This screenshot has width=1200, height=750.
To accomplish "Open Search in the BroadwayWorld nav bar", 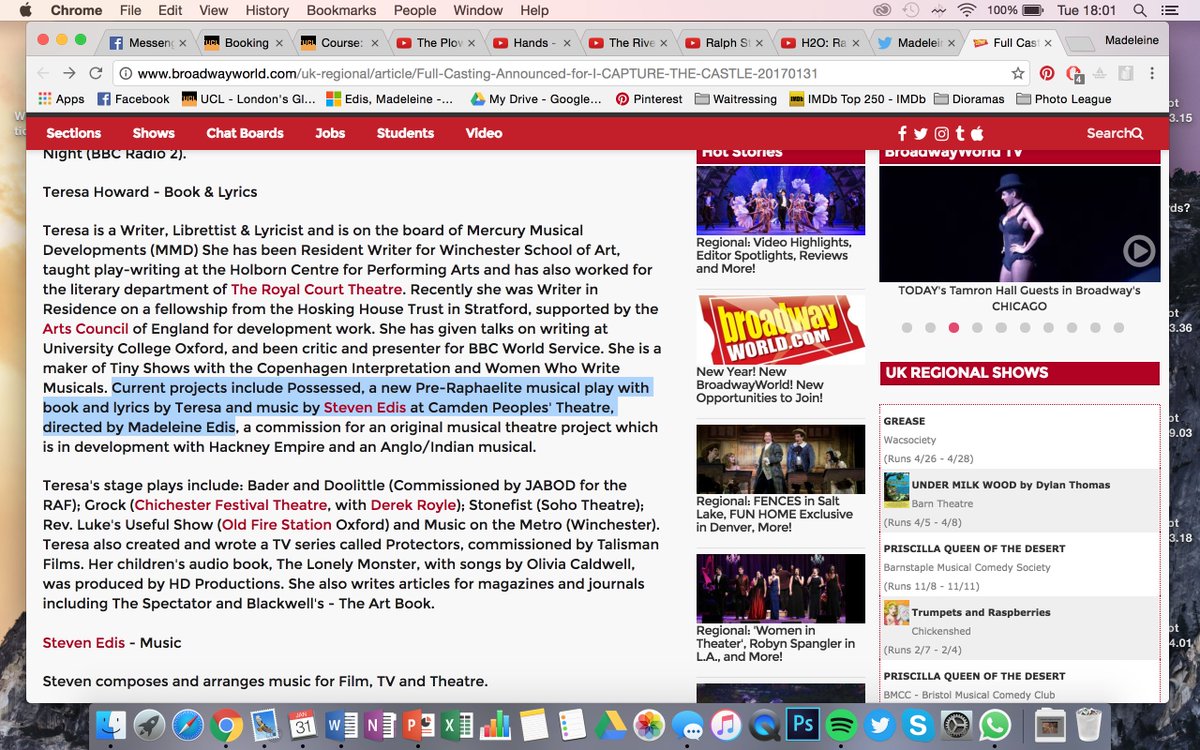I will [x=1115, y=133].
